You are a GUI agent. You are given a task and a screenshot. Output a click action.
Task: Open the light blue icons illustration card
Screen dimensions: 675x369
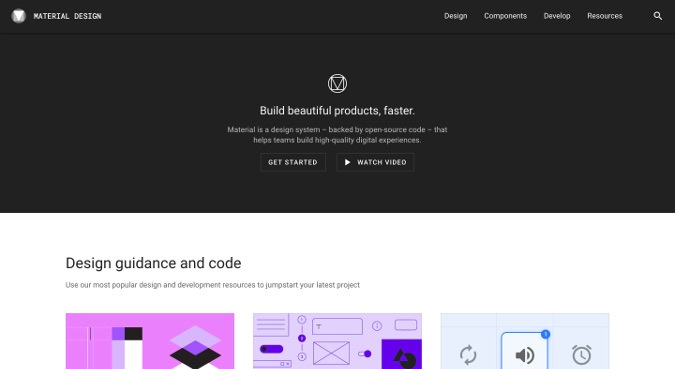pyautogui.click(x=525, y=341)
